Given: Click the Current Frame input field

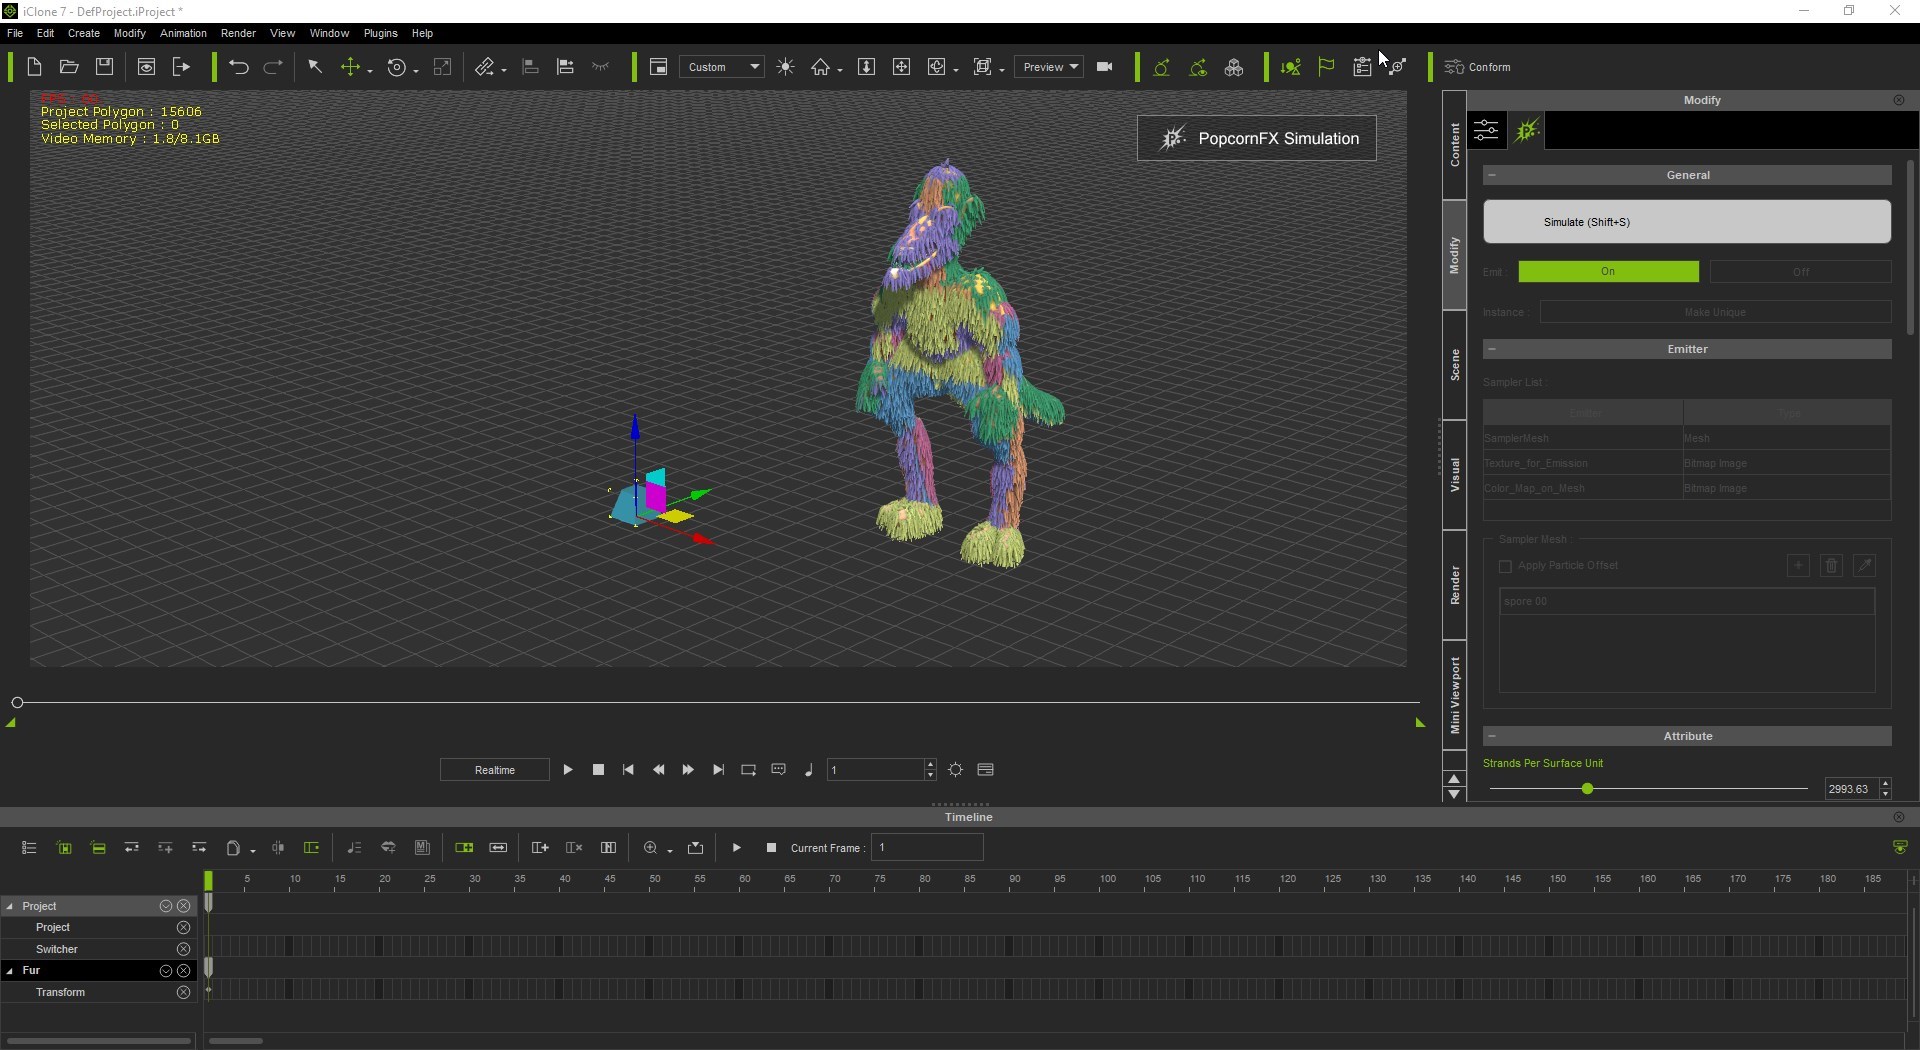Looking at the screenshot, I should point(927,848).
